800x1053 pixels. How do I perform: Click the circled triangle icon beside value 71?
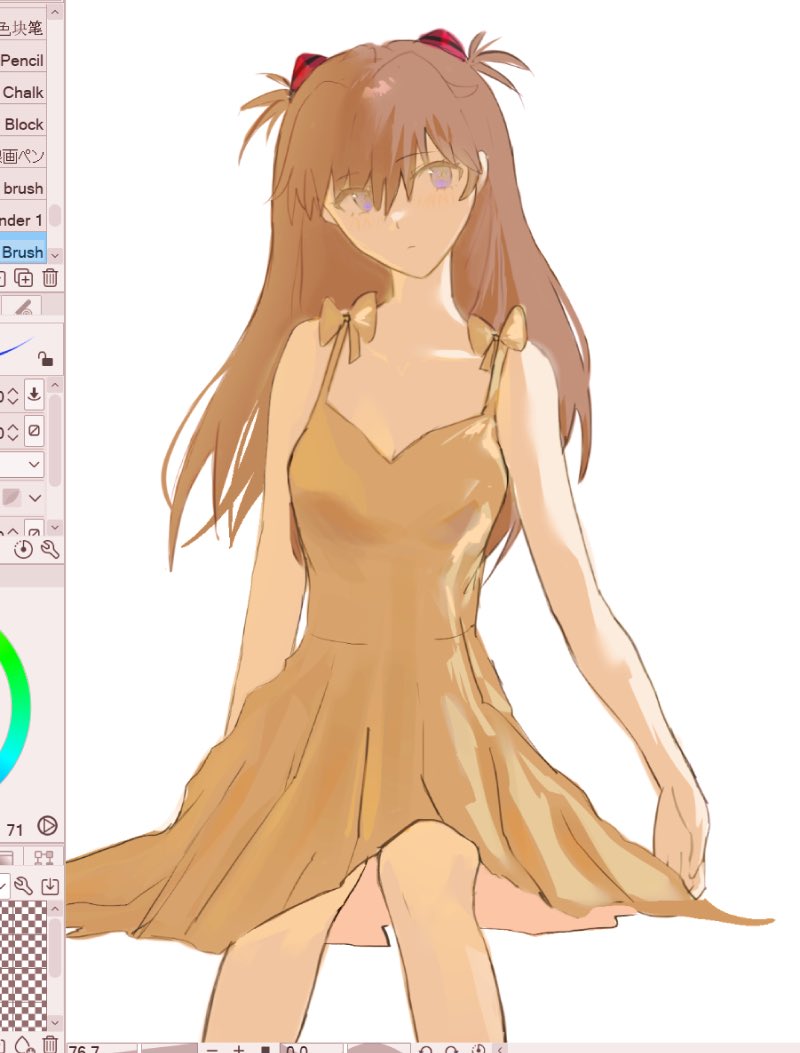[x=47, y=825]
